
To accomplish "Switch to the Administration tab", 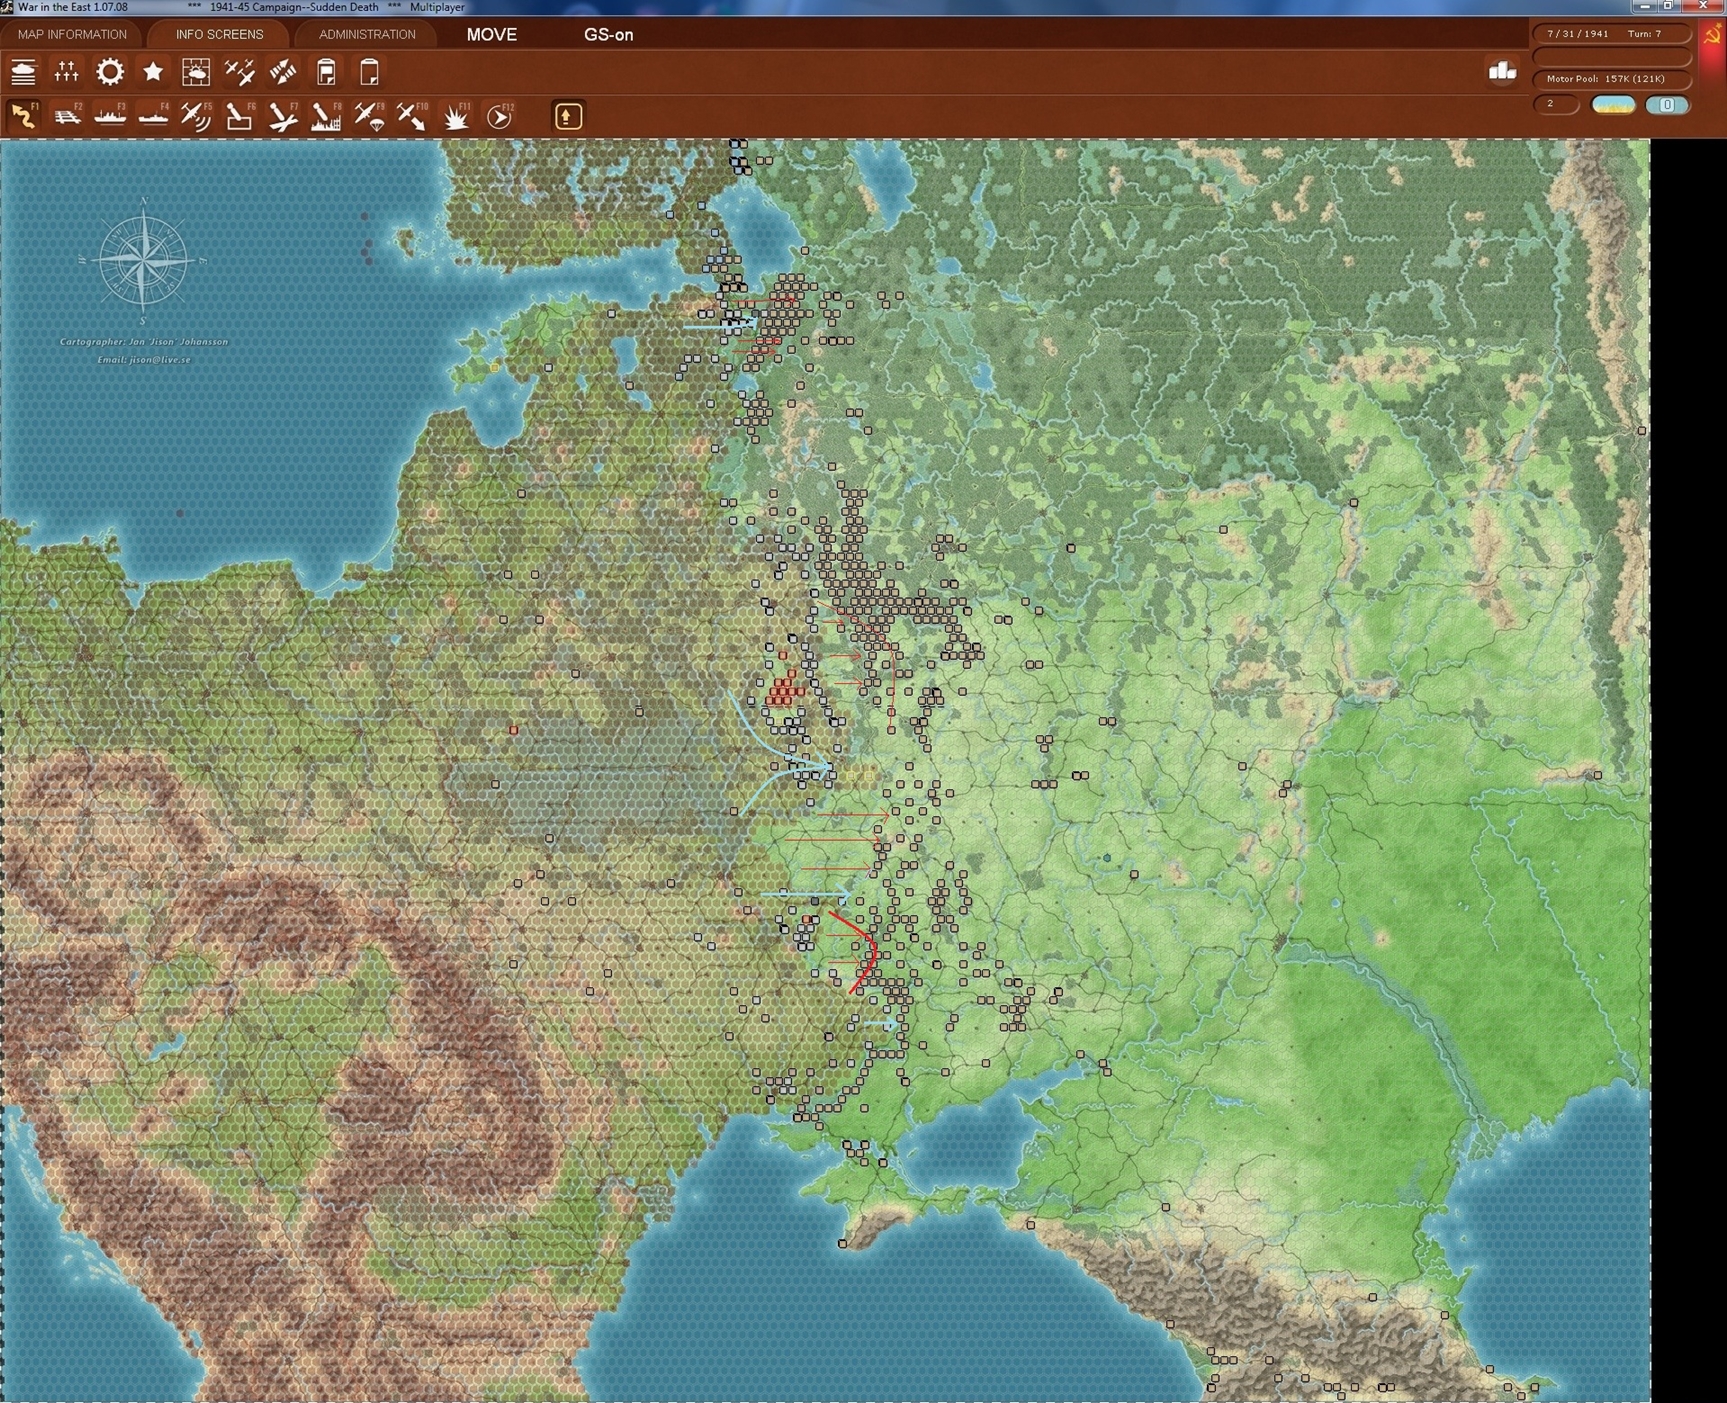I will (367, 34).
